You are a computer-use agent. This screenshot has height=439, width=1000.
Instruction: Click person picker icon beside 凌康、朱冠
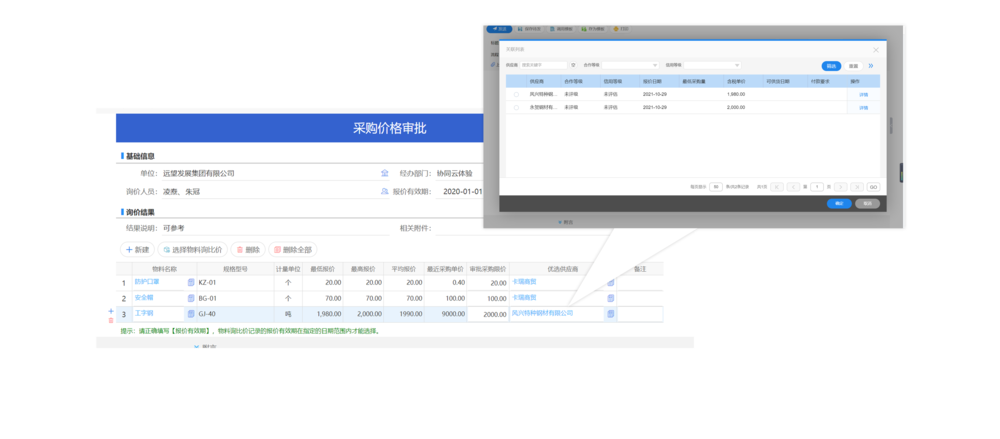[x=385, y=191]
